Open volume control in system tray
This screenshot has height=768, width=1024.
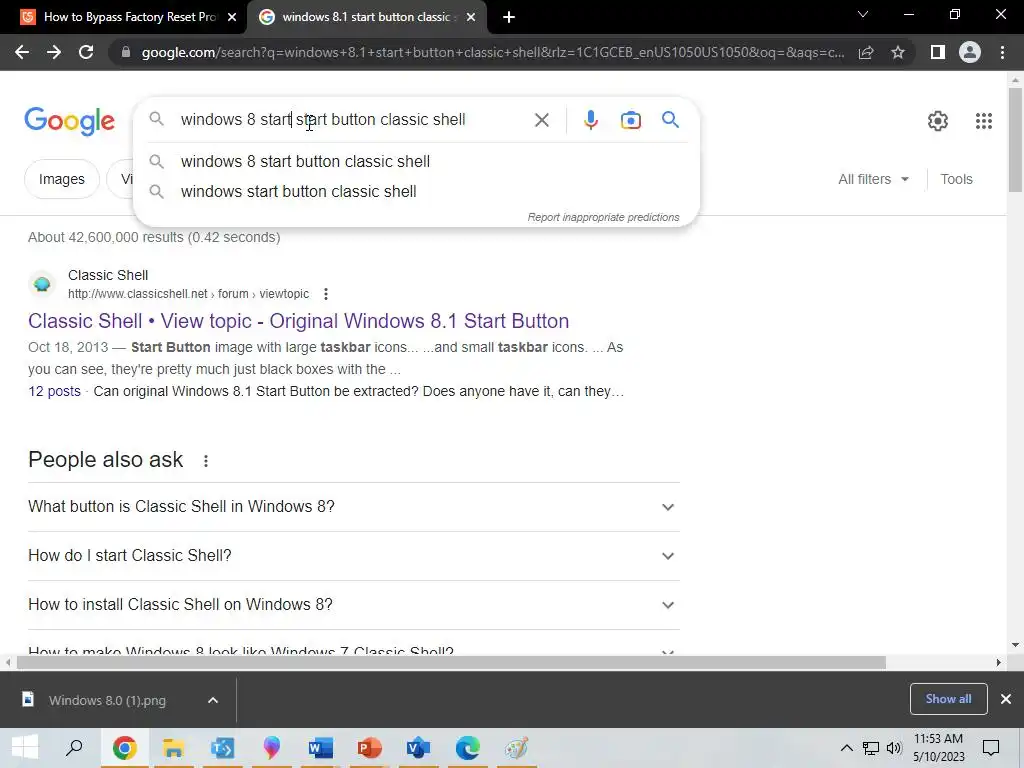click(x=894, y=748)
